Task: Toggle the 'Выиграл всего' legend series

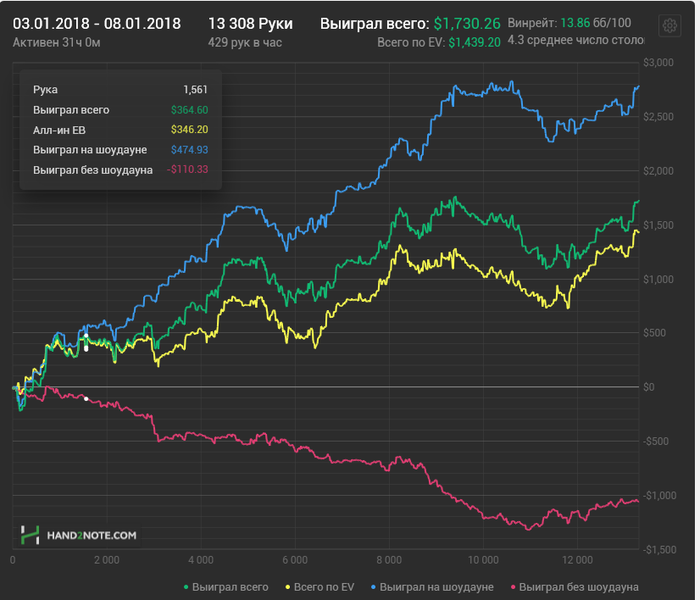Action: 226,587
